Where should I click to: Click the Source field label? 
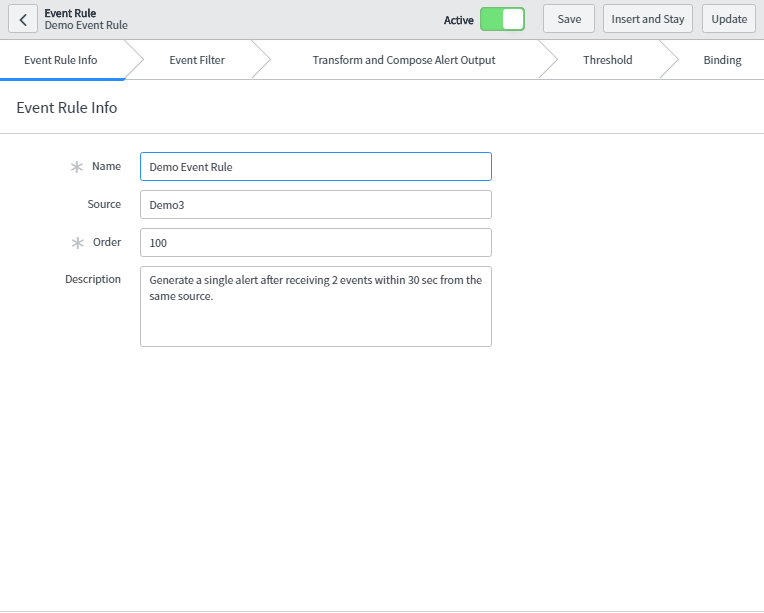click(104, 204)
